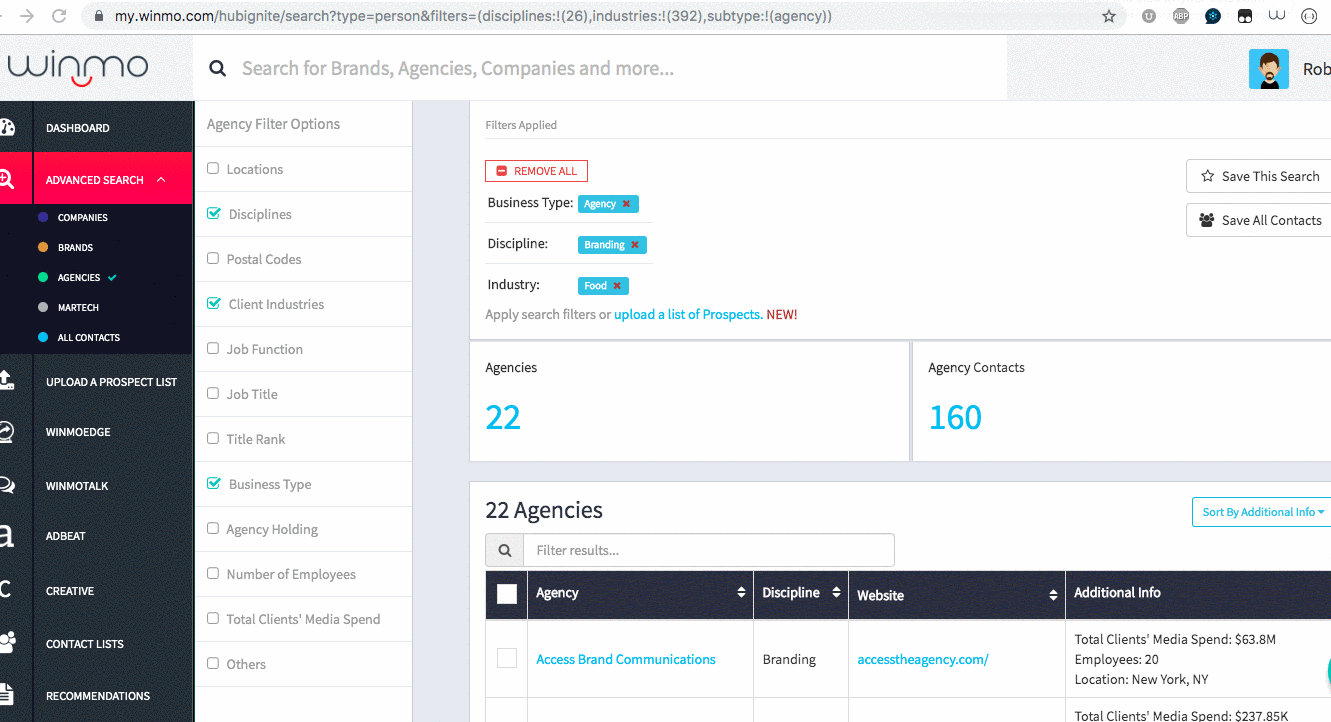Open the Access Brand Communications agency link
Viewport: 1331px width, 722px height.
626,659
